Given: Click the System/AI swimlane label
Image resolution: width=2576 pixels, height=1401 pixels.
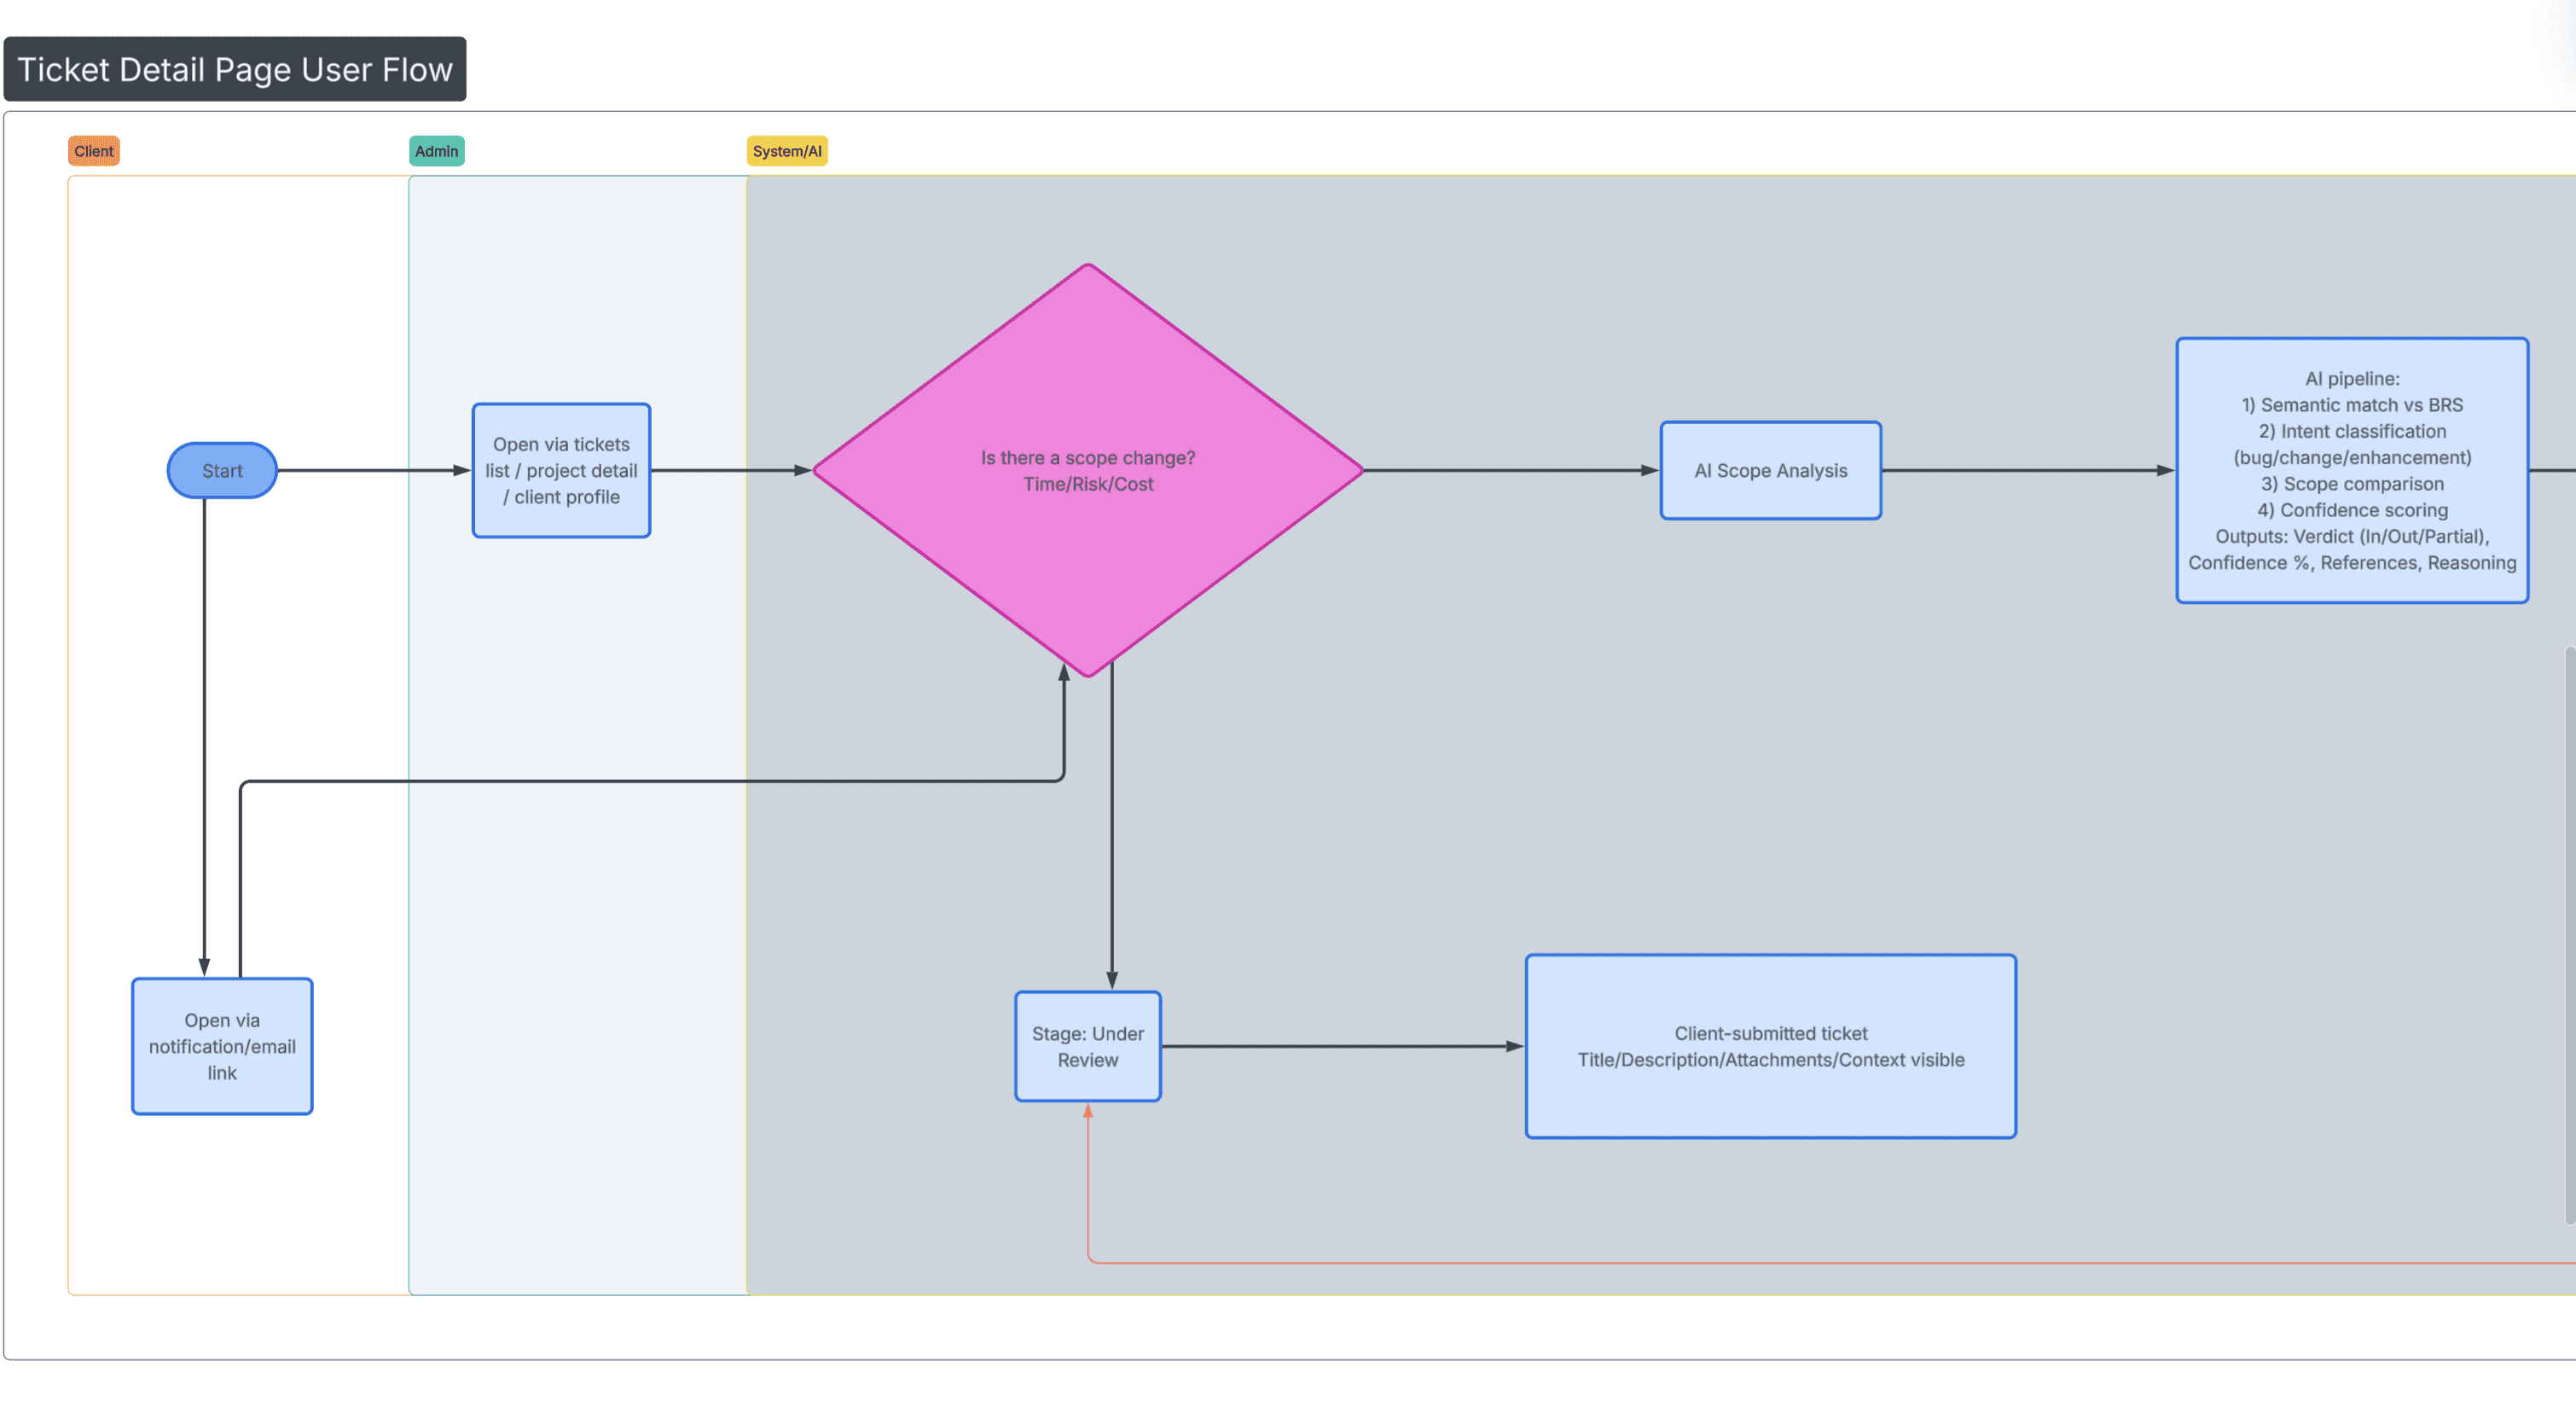Looking at the screenshot, I should [x=787, y=151].
